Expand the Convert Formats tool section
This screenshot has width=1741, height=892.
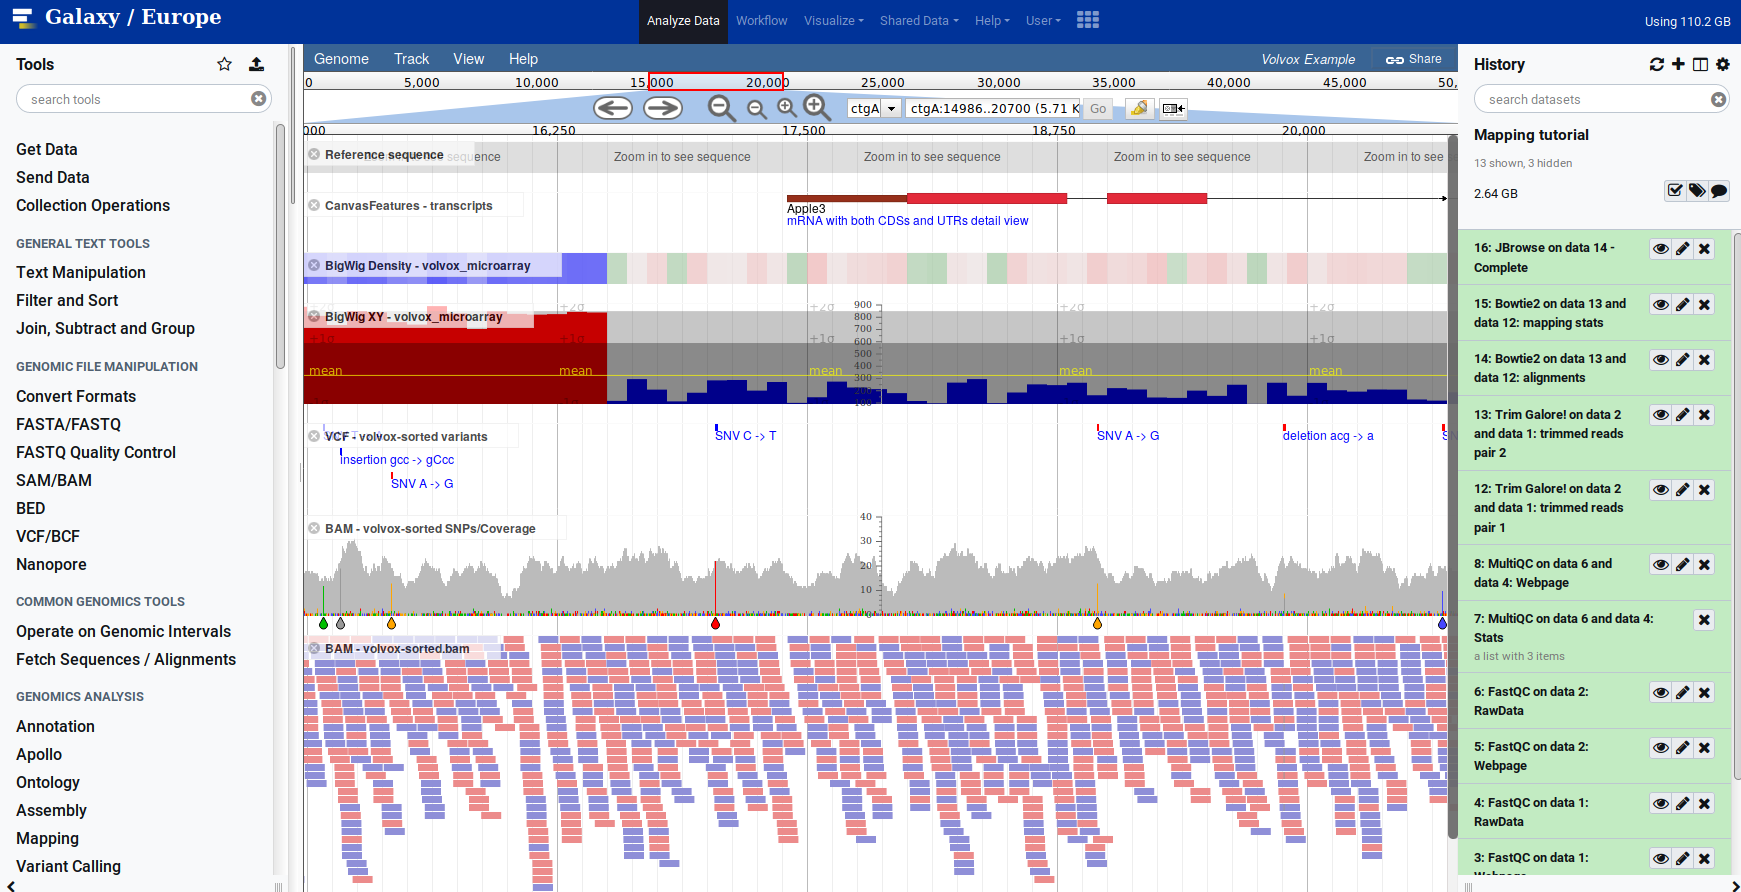tap(76, 396)
